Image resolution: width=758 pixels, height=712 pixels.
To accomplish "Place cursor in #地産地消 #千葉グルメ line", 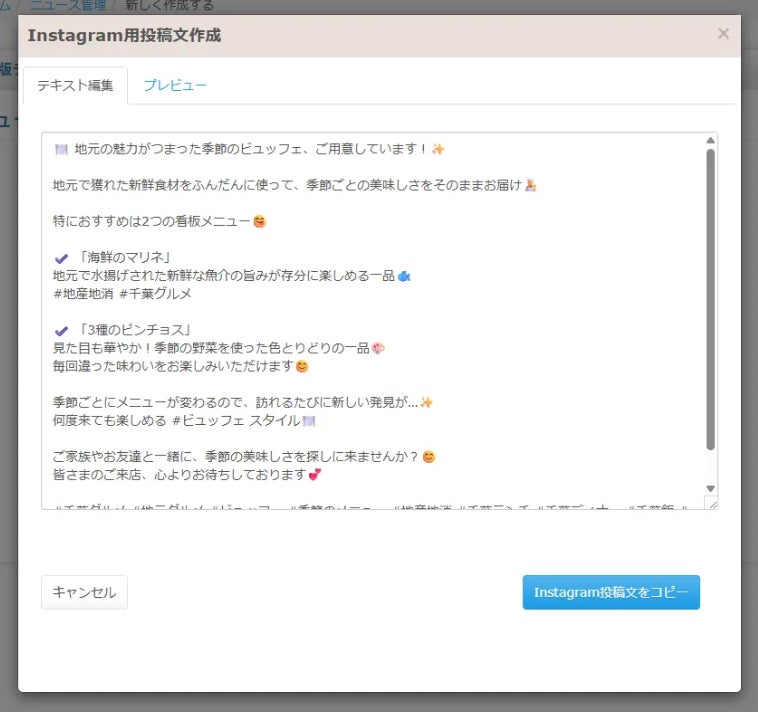I will click(122, 294).
